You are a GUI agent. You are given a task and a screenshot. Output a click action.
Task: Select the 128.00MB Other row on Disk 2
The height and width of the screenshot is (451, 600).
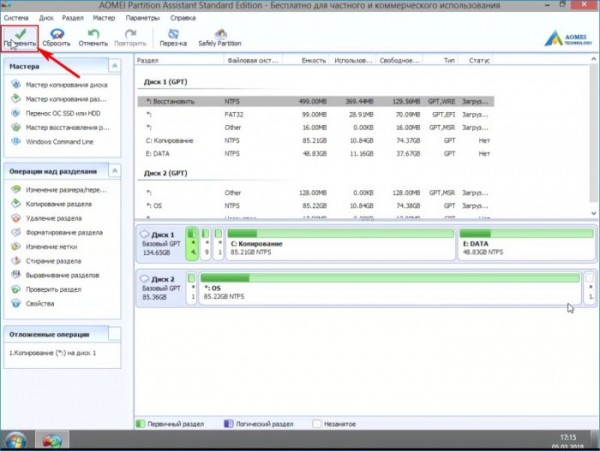coord(316,193)
